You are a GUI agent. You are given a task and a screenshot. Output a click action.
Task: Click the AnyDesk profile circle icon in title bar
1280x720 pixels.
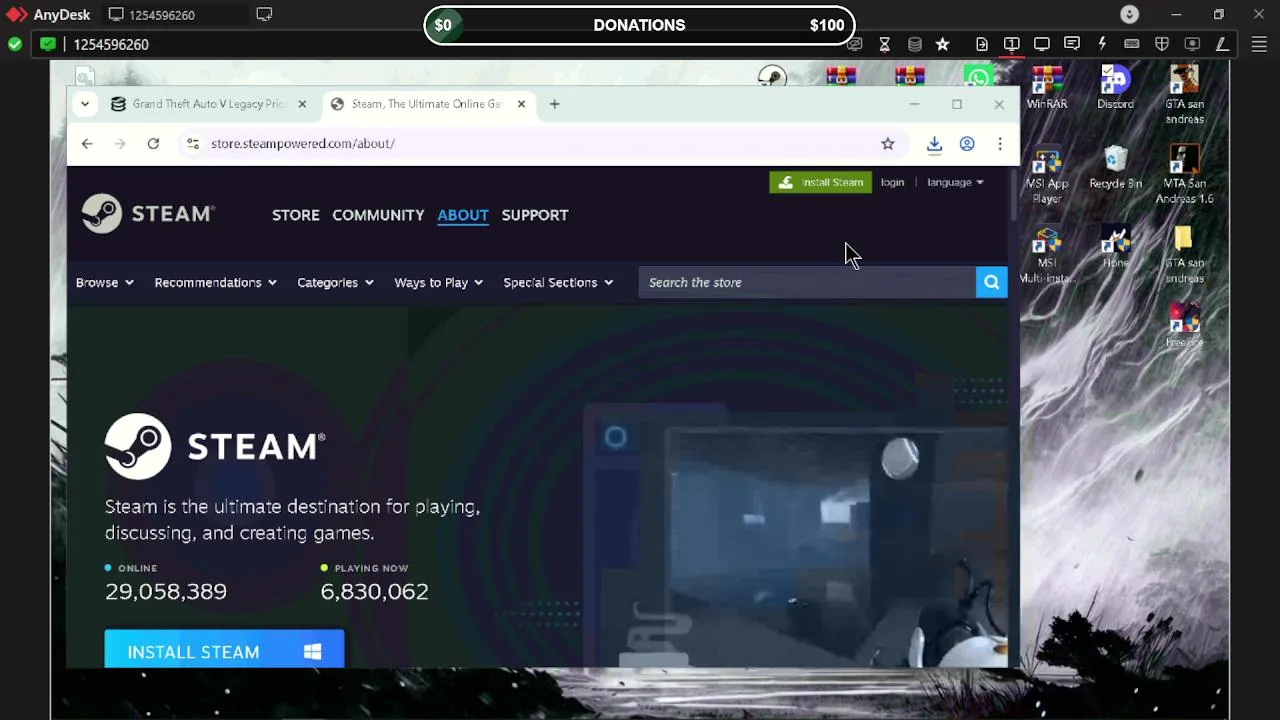1129,14
